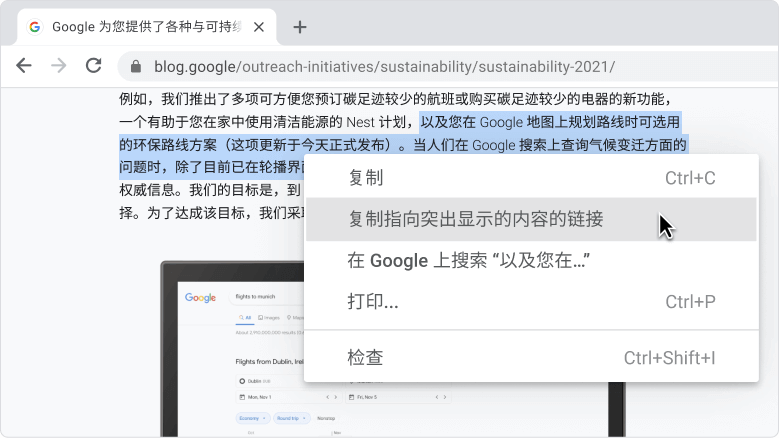Click the 'flights to munich' search box
Screen dimensions: 779x438
click(266, 297)
